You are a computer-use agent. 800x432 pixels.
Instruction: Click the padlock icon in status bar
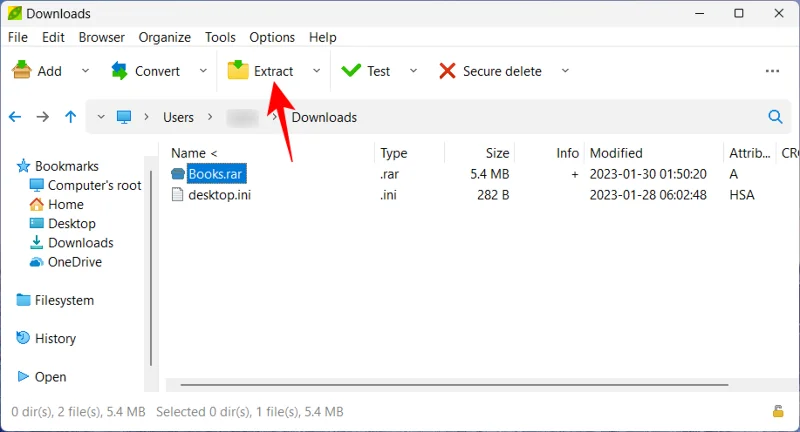pyautogui.click(x=777, y=411)
